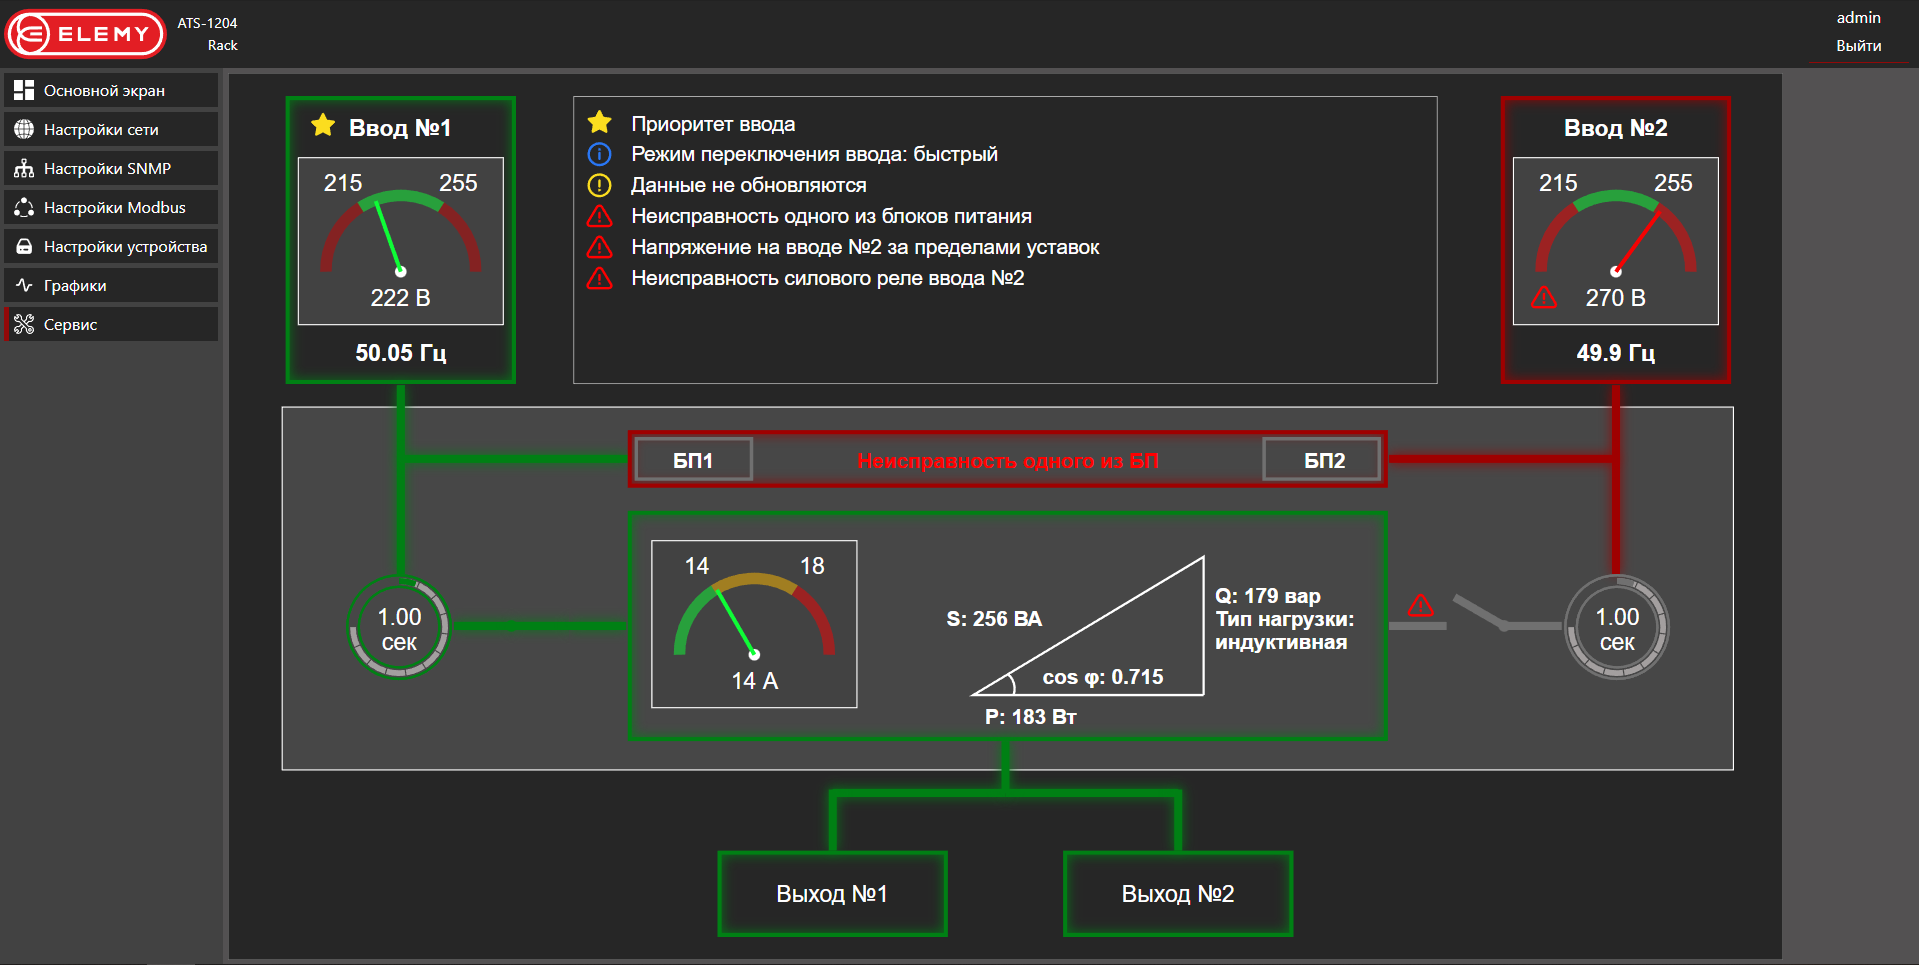
Task: Open Настройки Modbus menu item
Action: click(x=111, y=207)
